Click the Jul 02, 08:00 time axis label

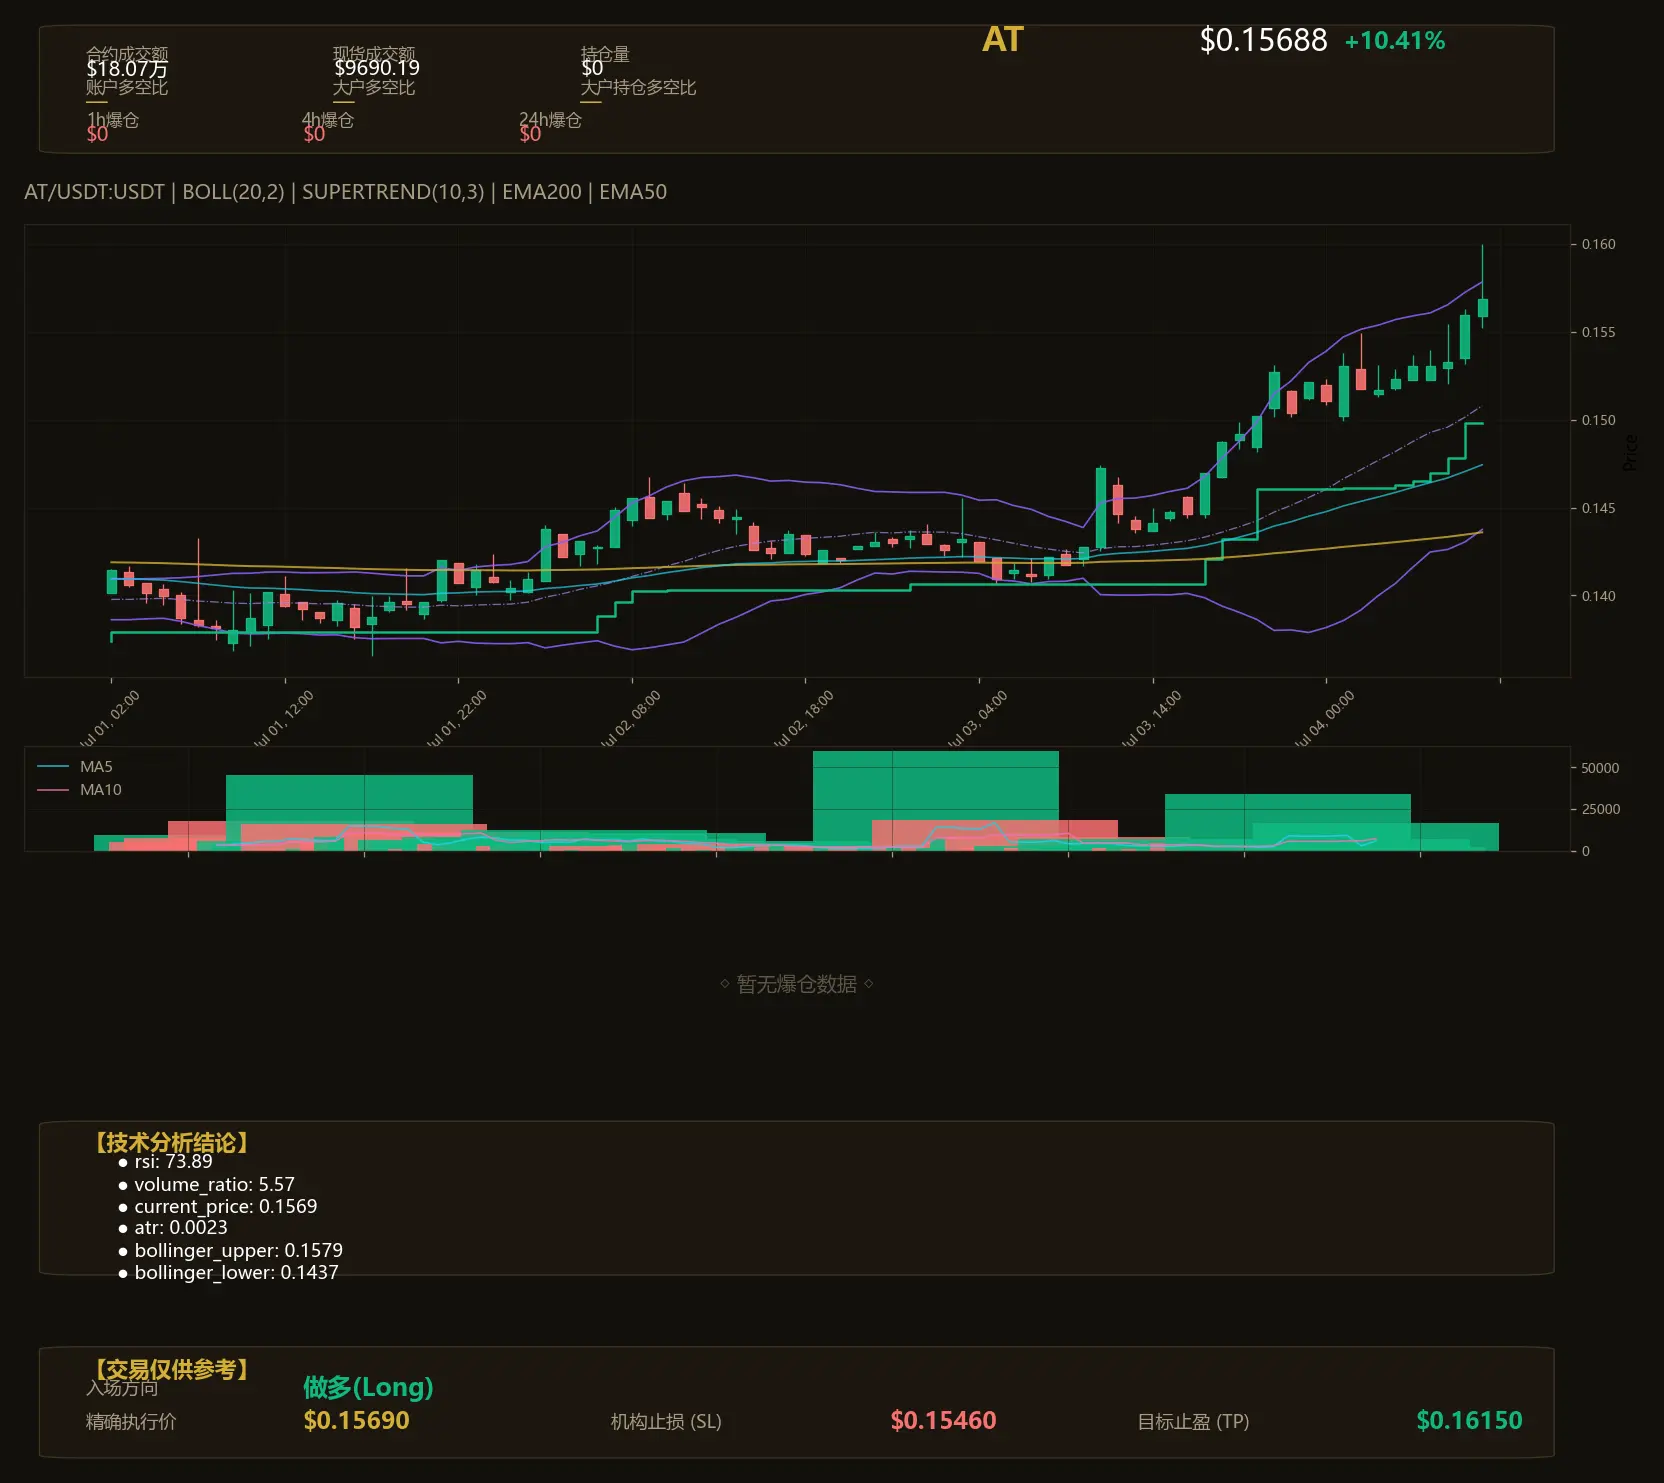630,718
